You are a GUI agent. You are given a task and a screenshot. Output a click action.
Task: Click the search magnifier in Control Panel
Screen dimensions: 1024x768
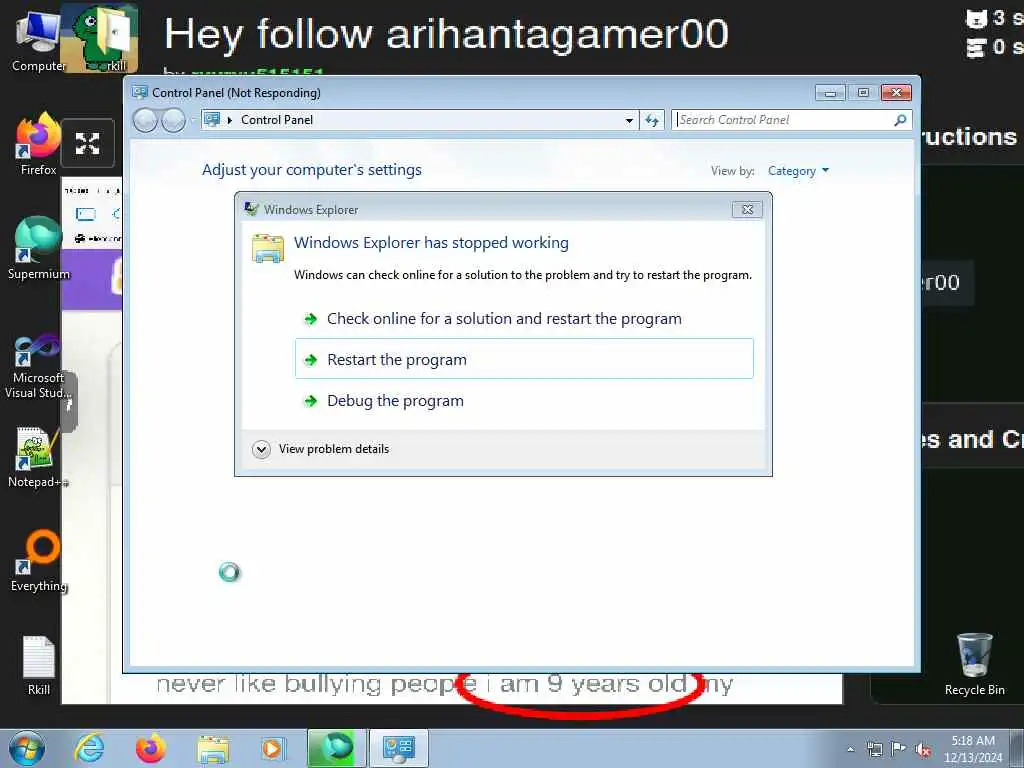pyautogui.click(x=901, y=120)
